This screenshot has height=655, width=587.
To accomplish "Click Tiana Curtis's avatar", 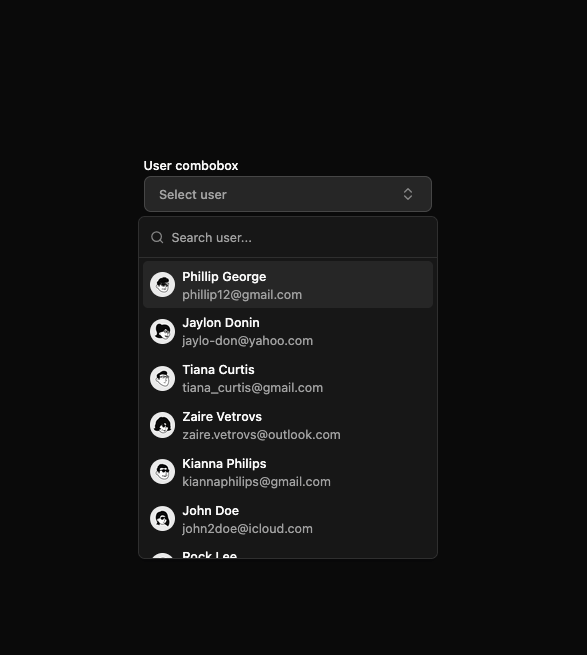I will [163, 378].
